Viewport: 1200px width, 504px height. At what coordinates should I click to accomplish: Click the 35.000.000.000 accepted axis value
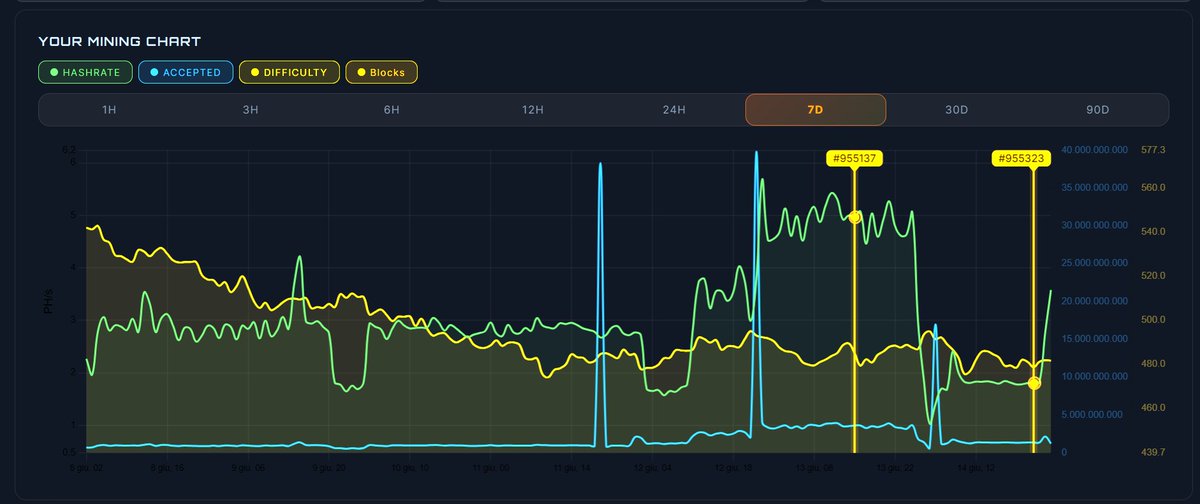pos(1095,187)
